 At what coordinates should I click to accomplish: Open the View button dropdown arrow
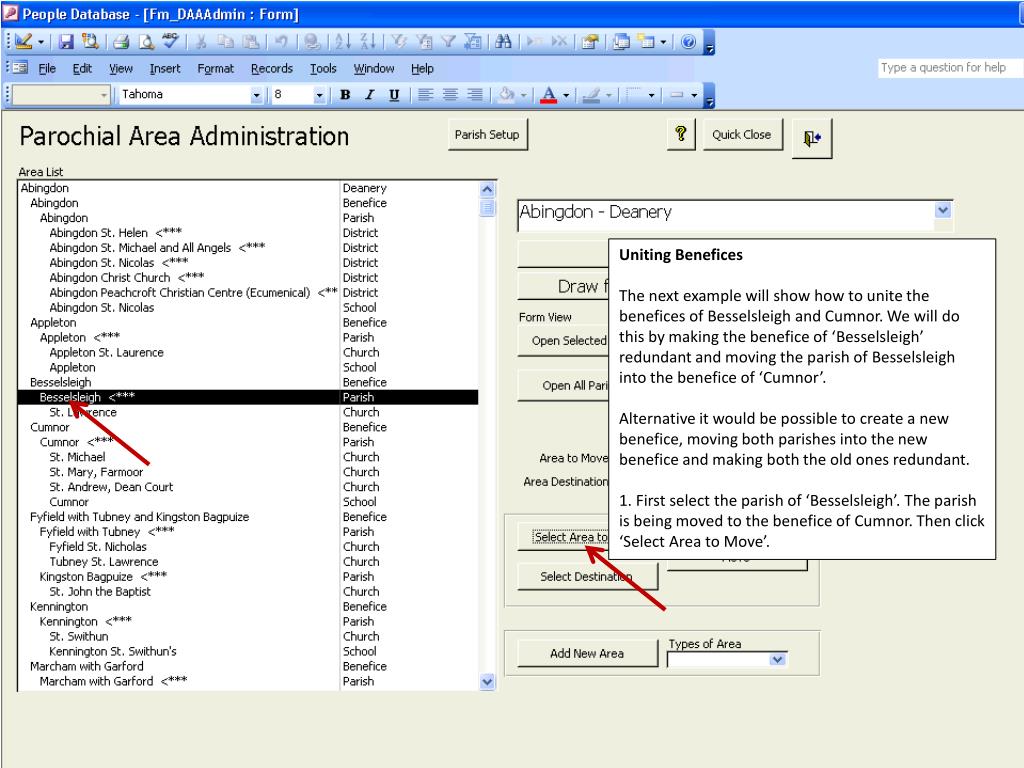point(40,42)
